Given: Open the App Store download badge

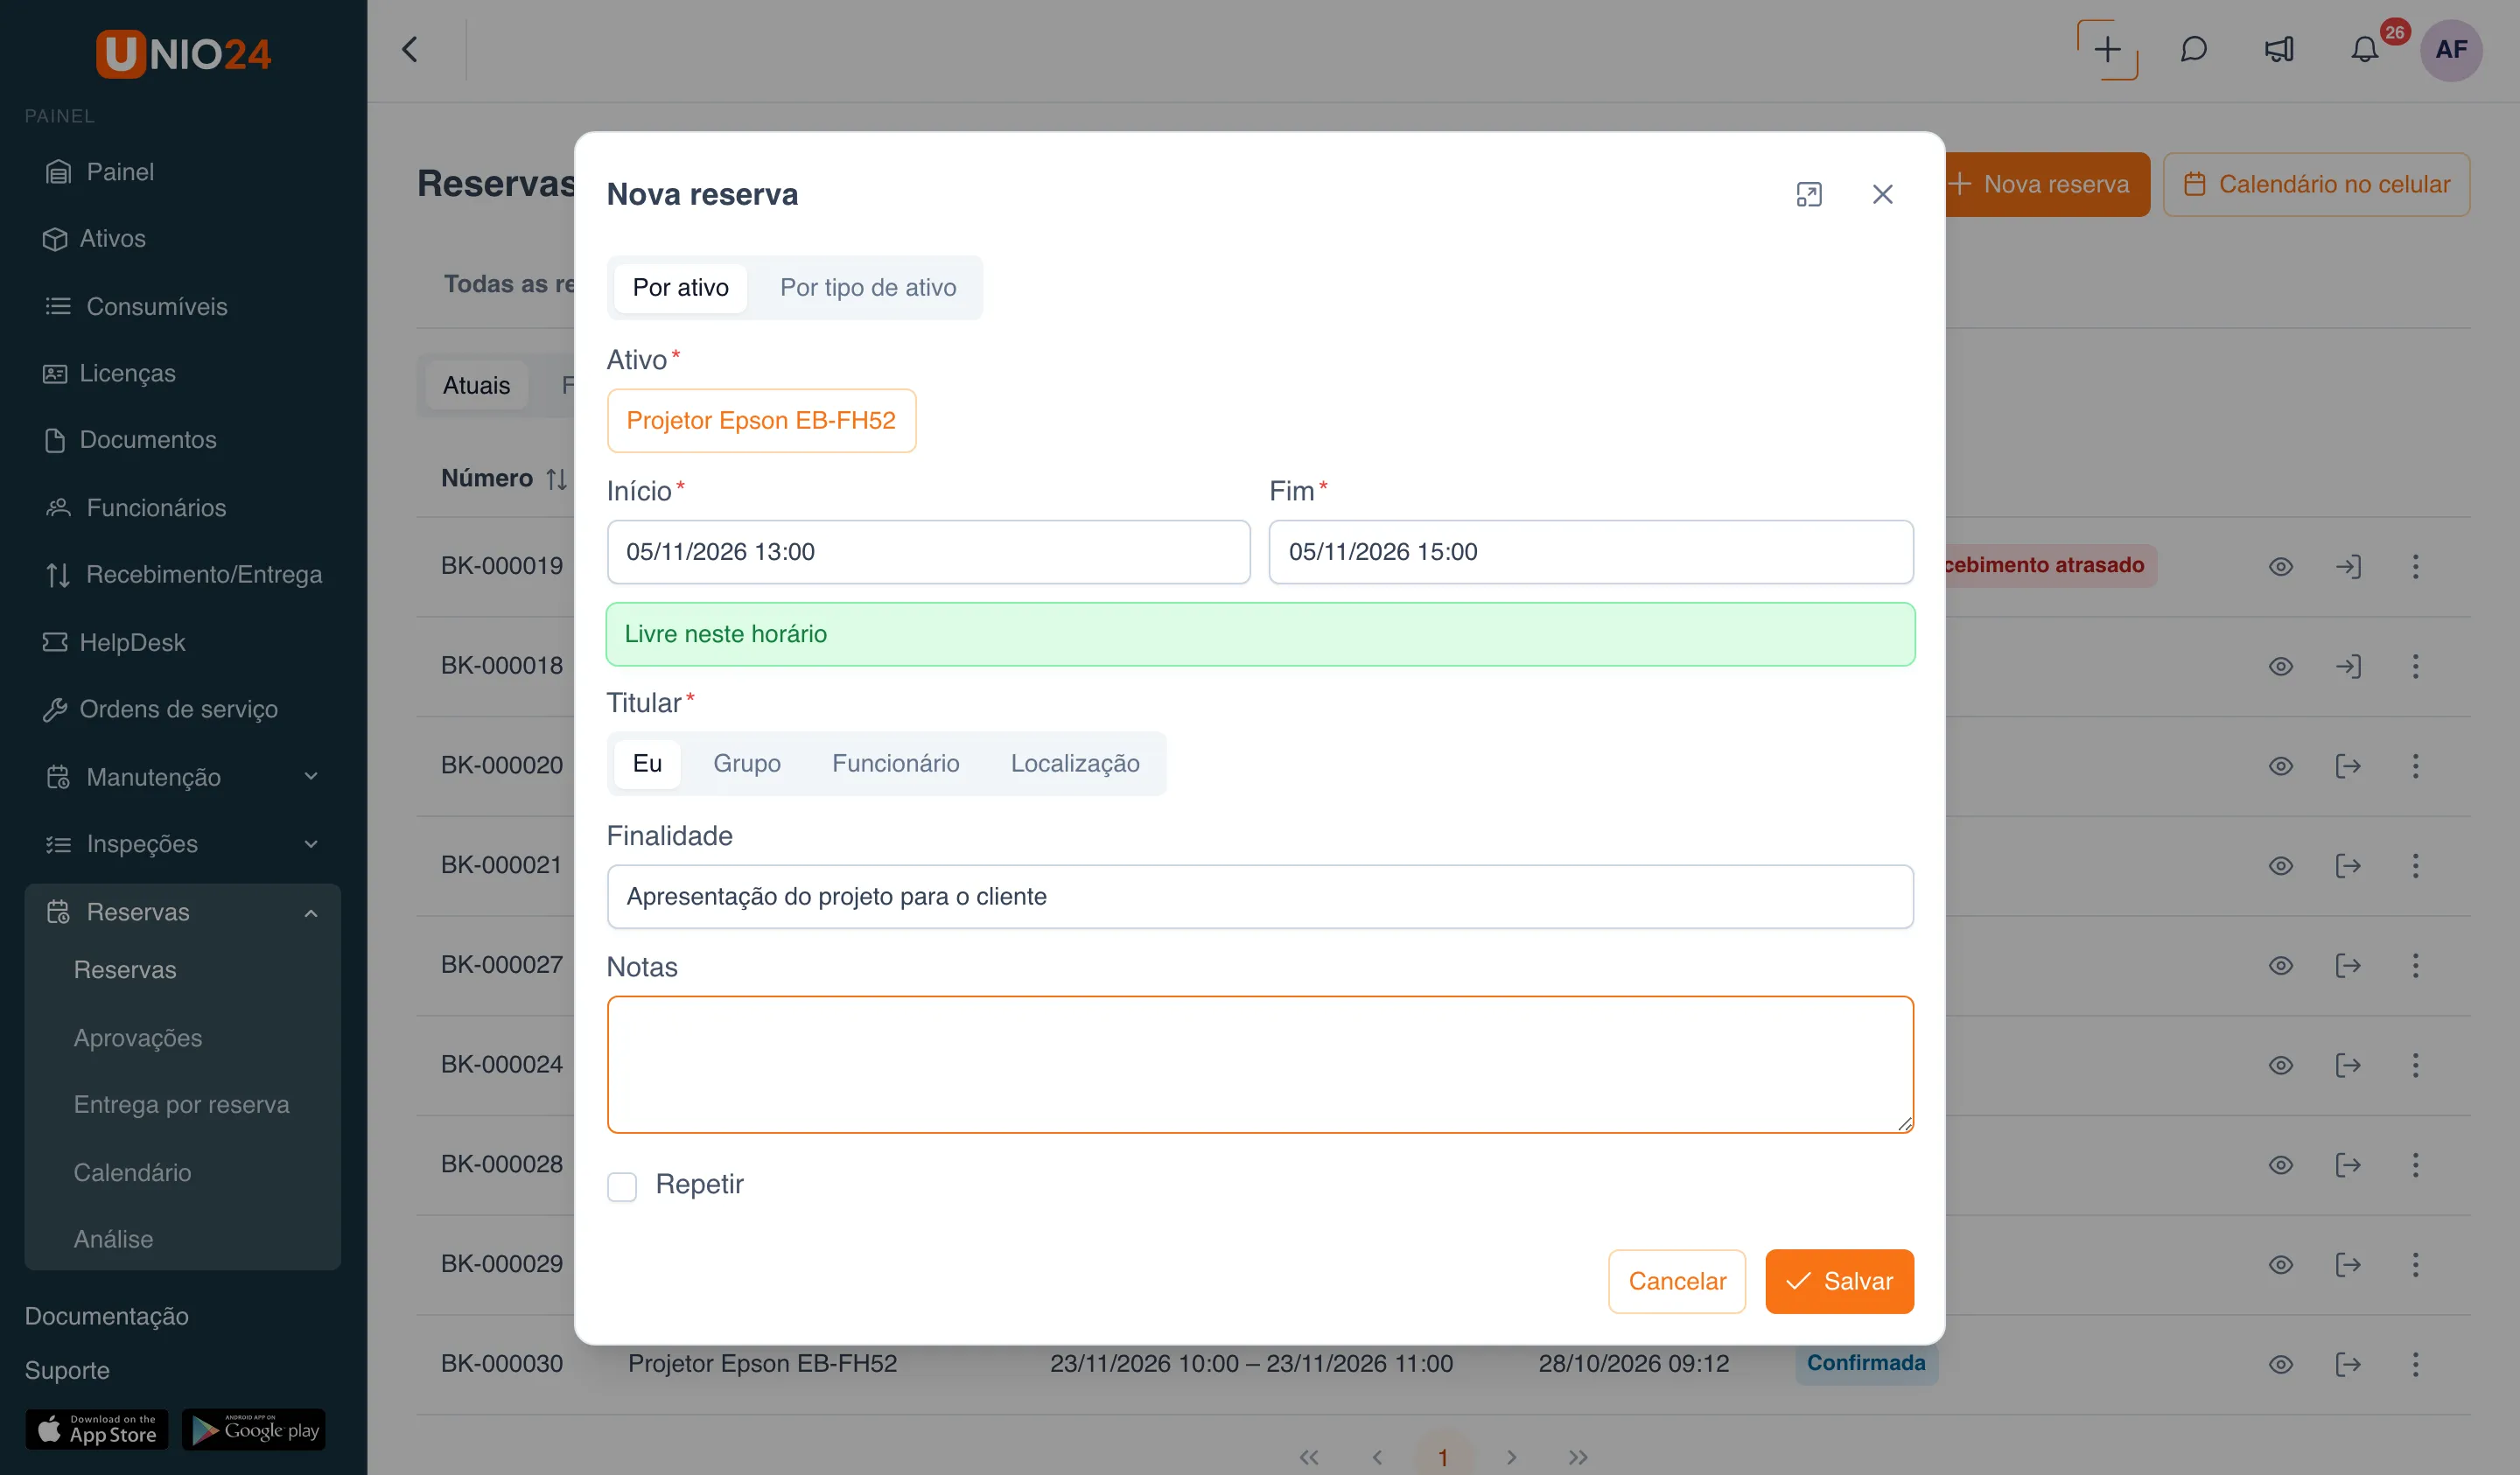Looking at the screenshot, I should pos(97,1429).
